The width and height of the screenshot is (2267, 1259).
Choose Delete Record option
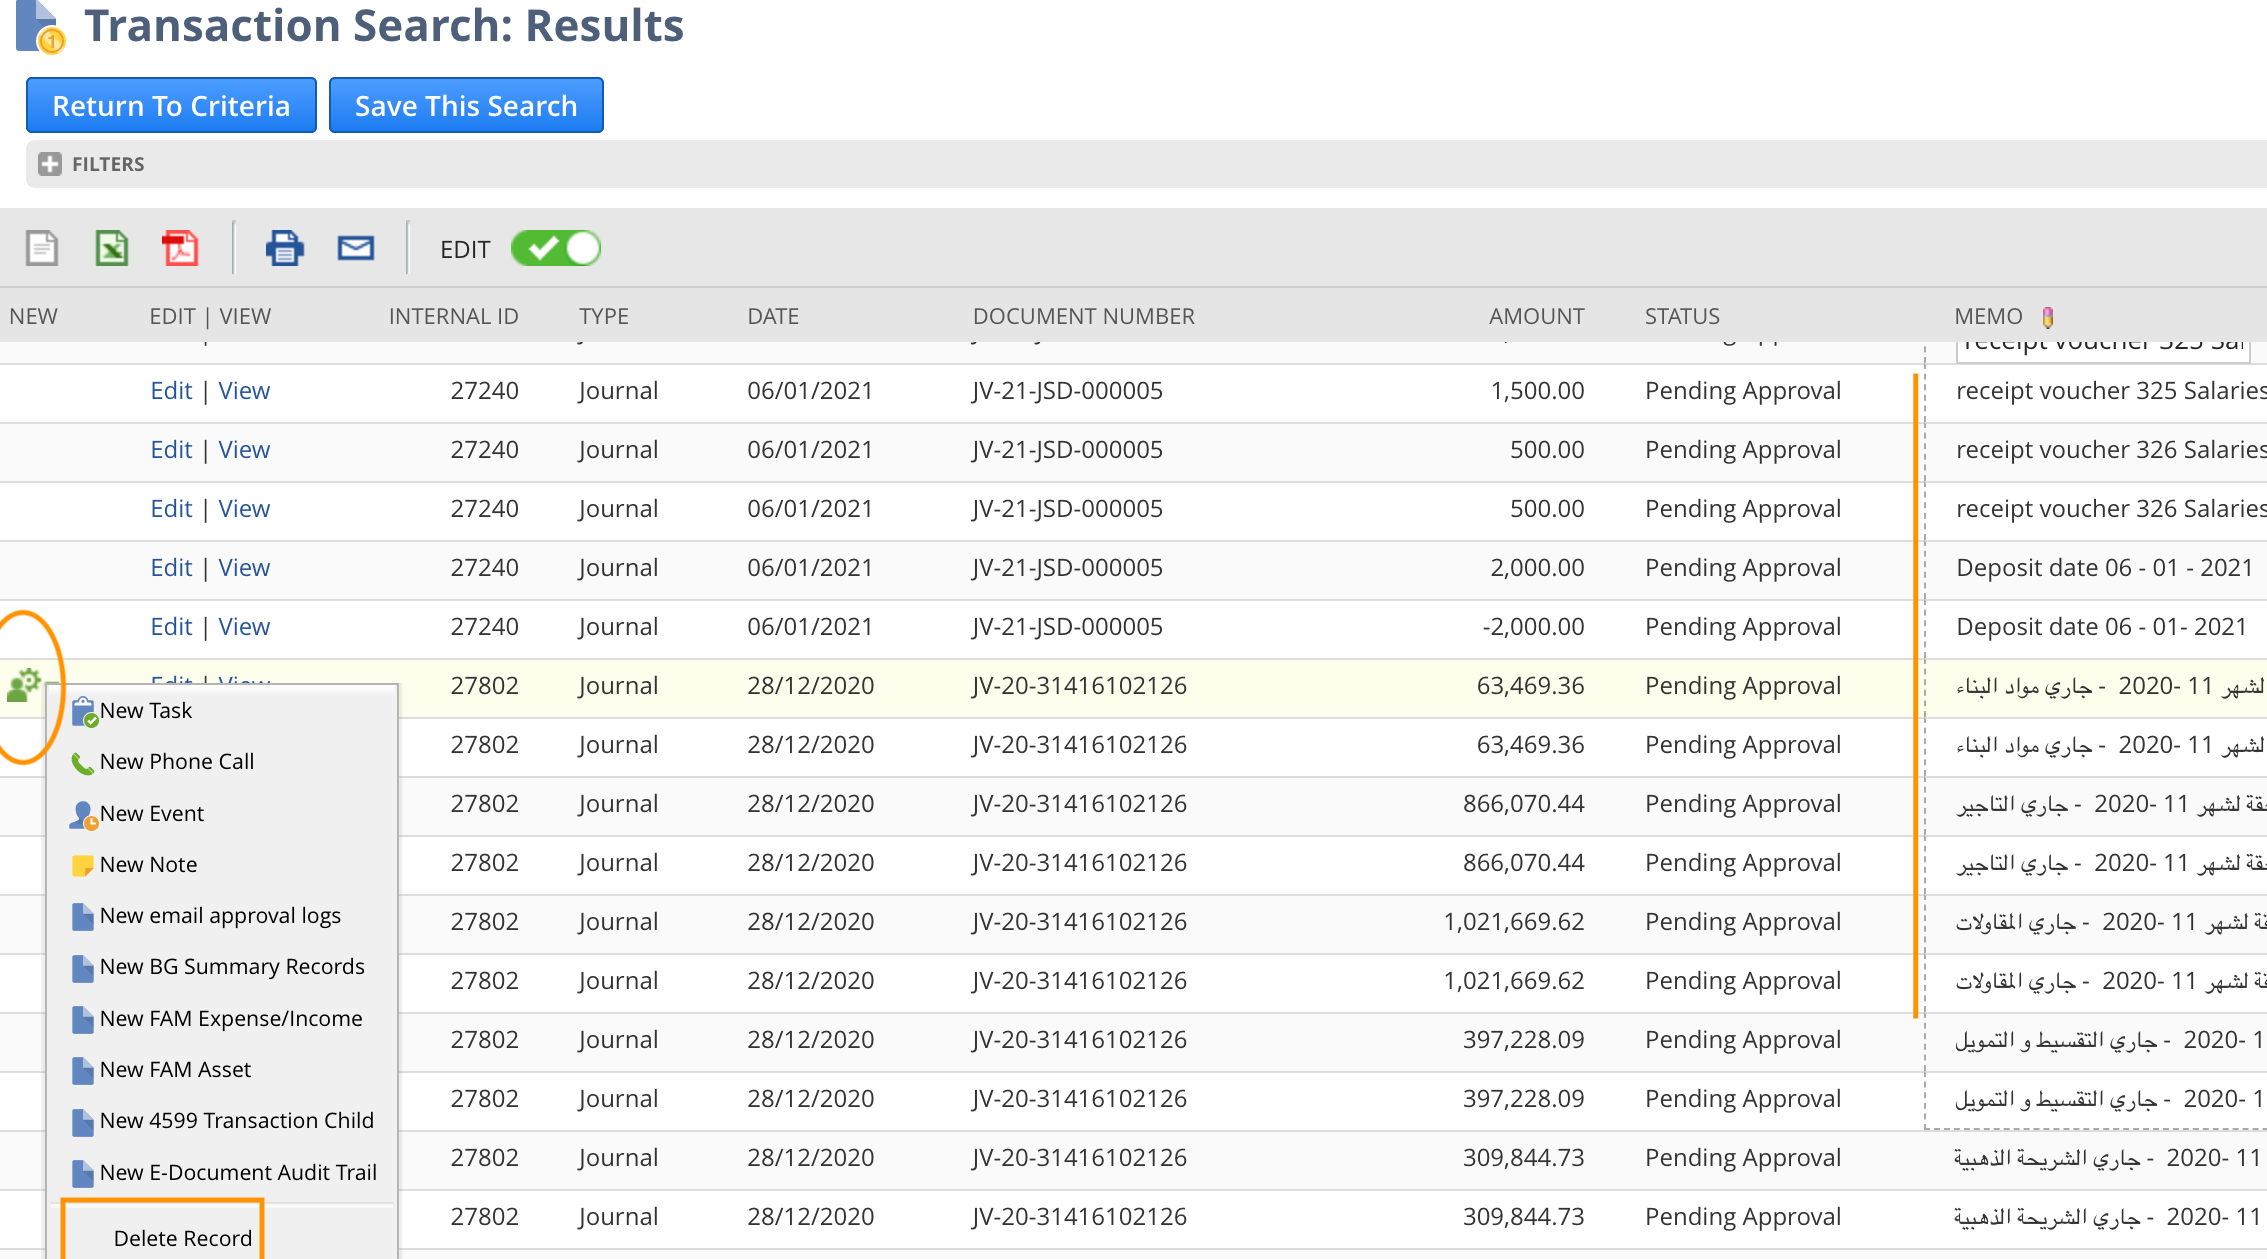[x=183, y=1238]
